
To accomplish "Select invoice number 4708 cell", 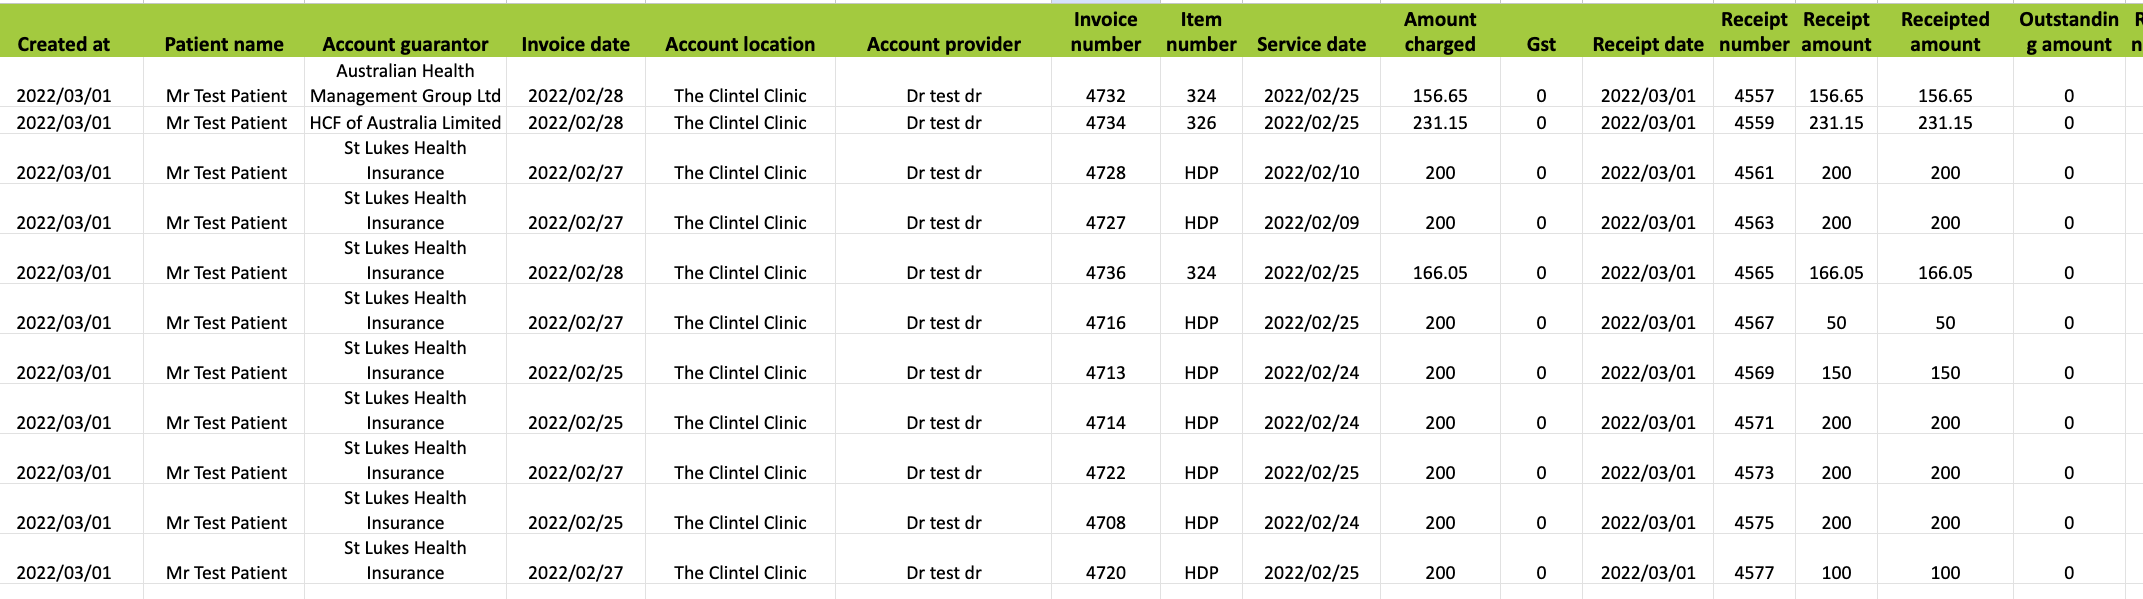I will coord(1106,522).
